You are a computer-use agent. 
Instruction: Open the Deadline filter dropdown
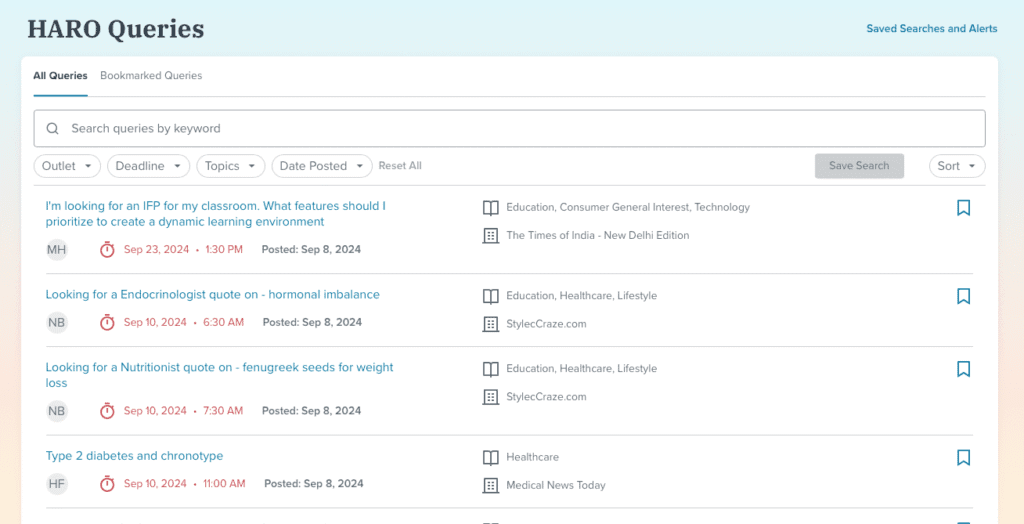click(x=148, y=166)
